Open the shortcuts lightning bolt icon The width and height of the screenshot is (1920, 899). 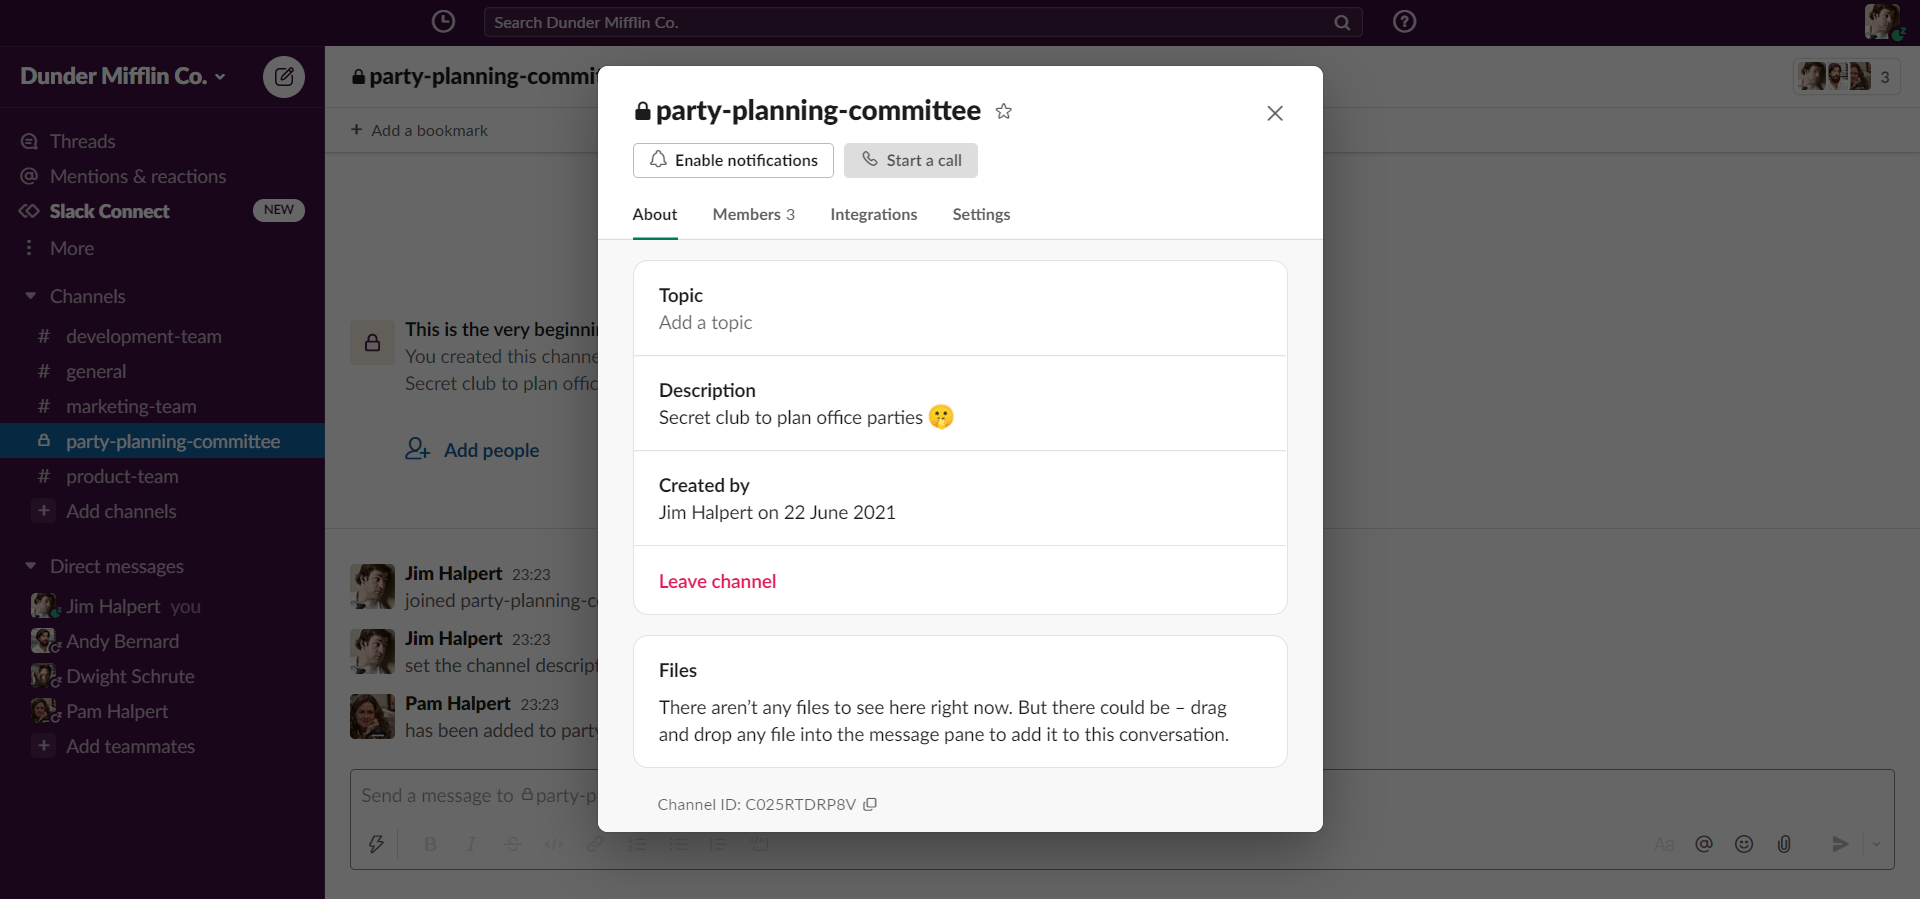coord(376,844)
